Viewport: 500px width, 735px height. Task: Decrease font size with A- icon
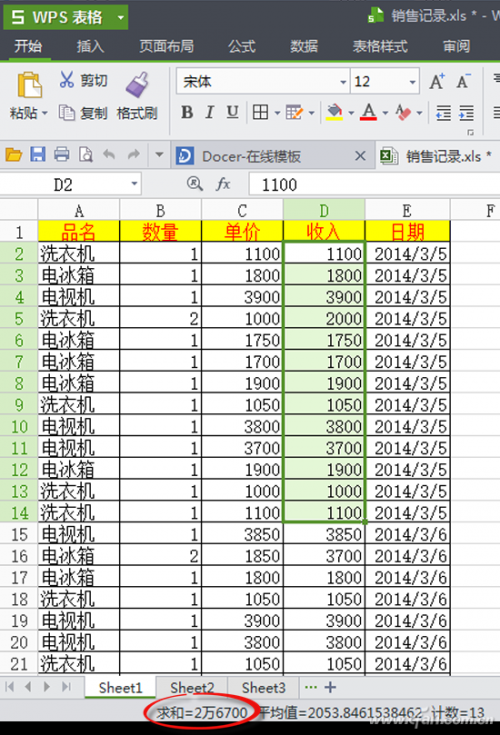tap(463, 81)
